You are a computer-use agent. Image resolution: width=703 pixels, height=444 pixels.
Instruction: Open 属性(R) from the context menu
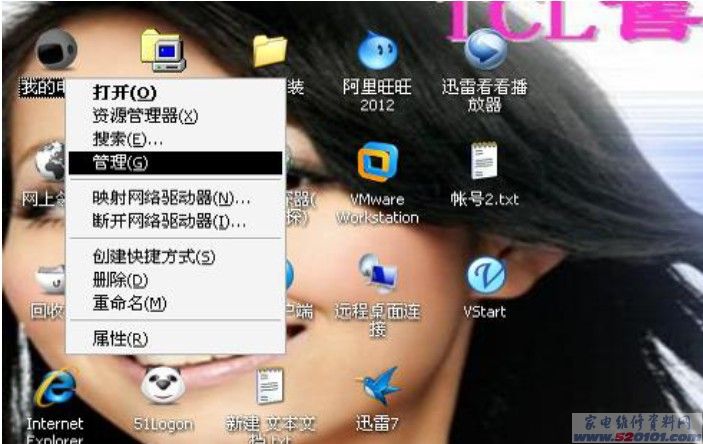(120, 339)
